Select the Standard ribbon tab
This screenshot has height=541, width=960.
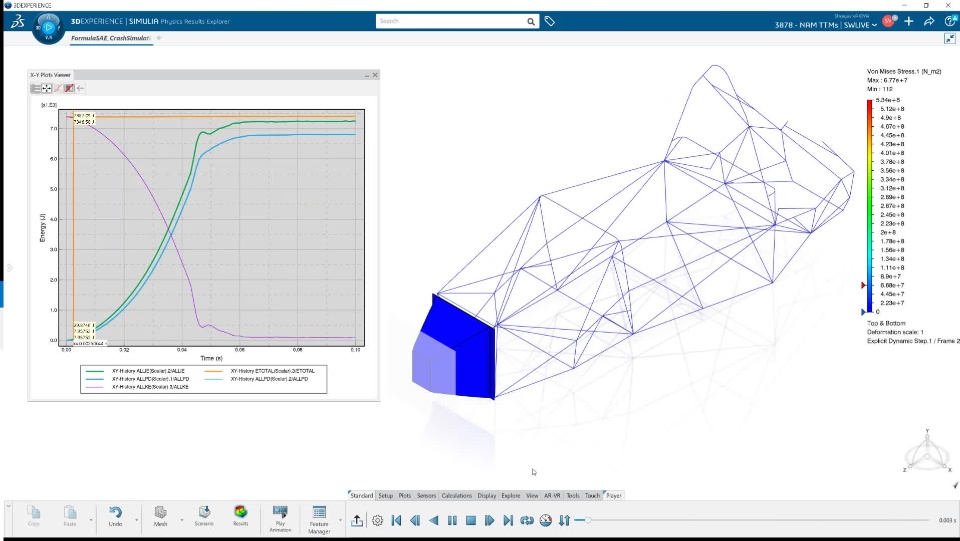pos(361,496)
